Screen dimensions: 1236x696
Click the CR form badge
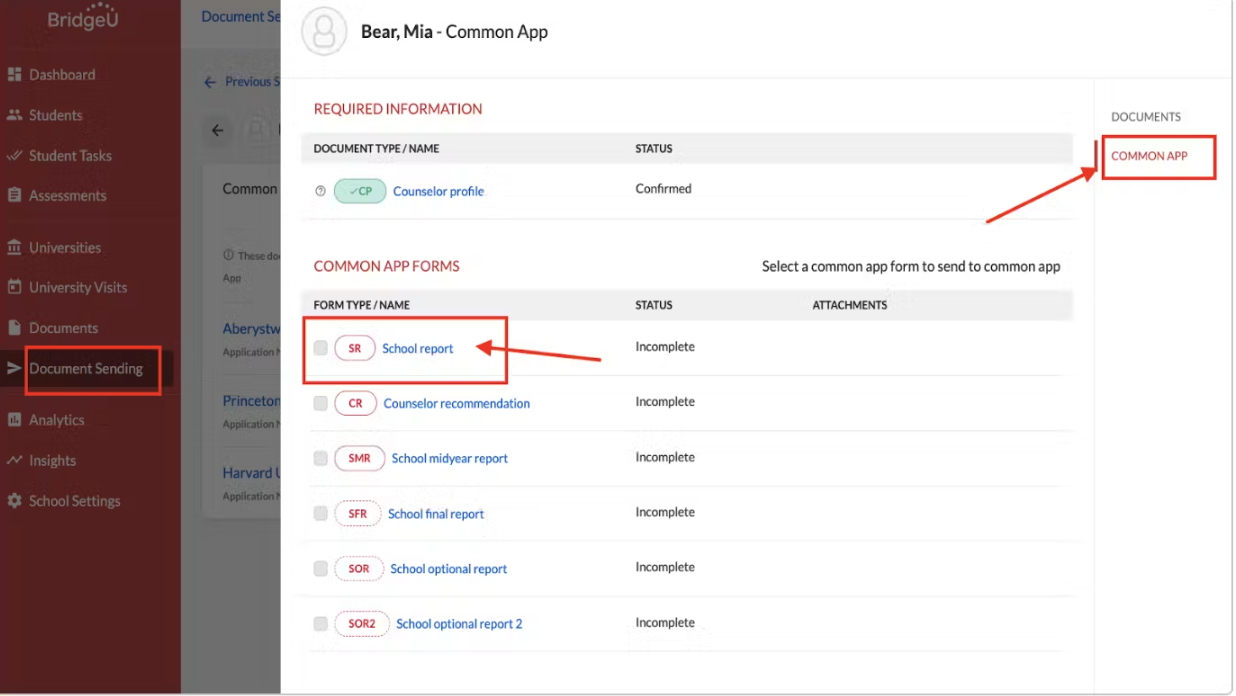tap(356, 404)
